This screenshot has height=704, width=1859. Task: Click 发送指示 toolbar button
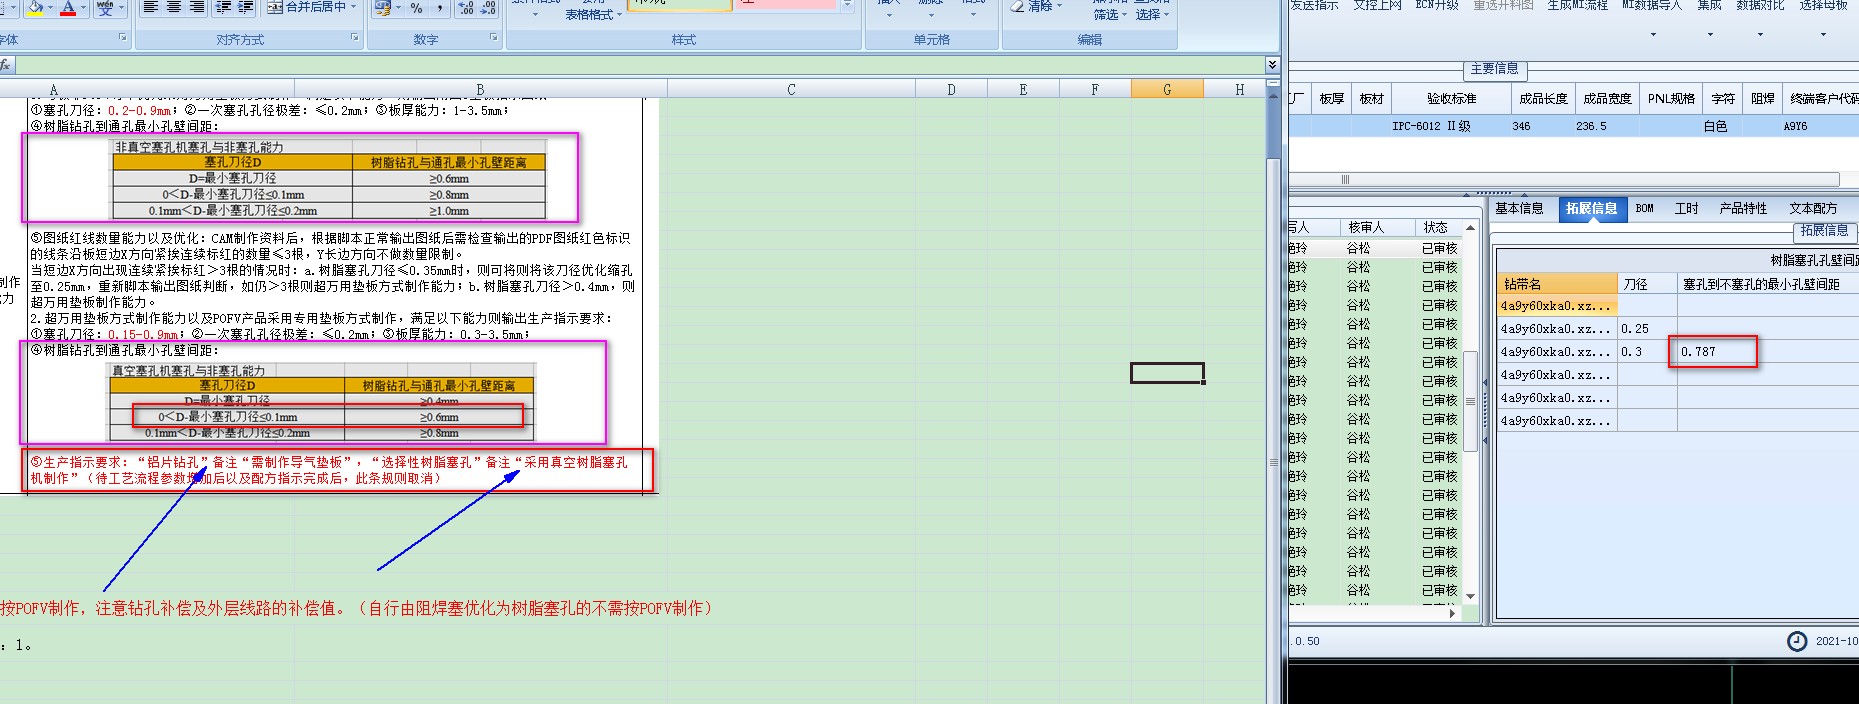click(1313, 5)
